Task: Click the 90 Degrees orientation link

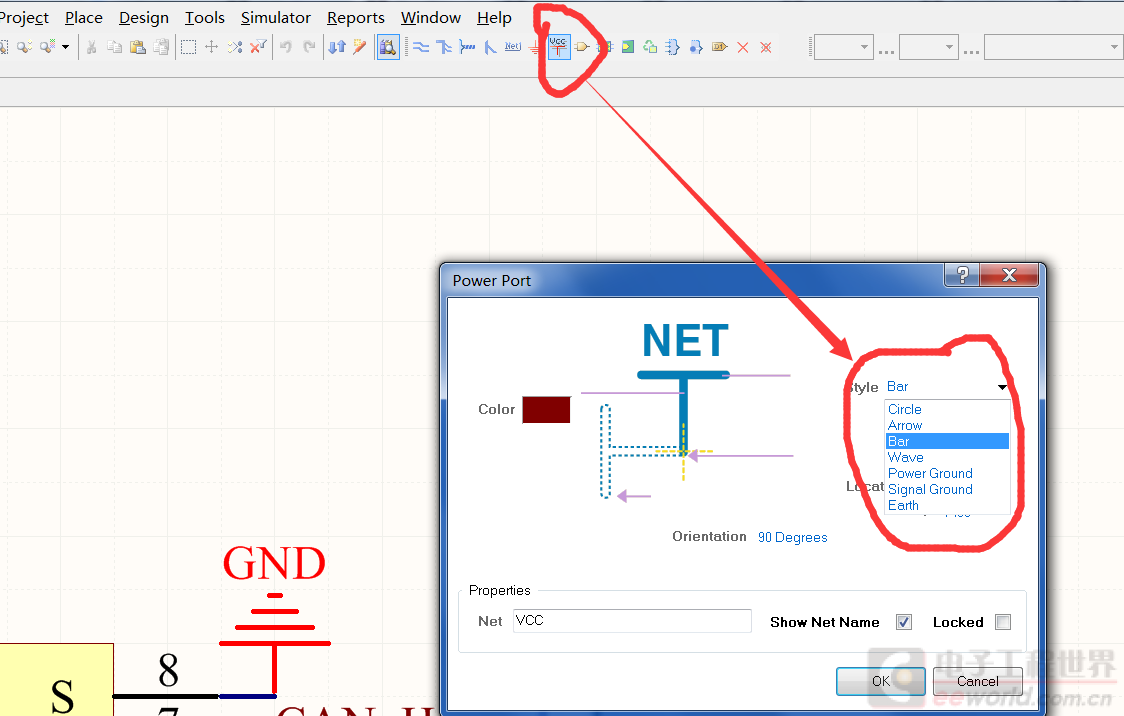Action: click(793, 538)
